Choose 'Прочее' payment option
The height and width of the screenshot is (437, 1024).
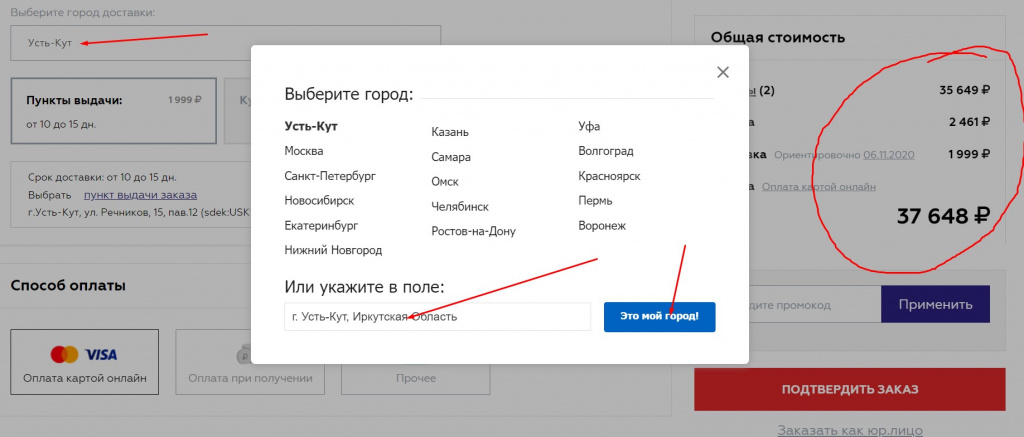[x=415, y=362]
